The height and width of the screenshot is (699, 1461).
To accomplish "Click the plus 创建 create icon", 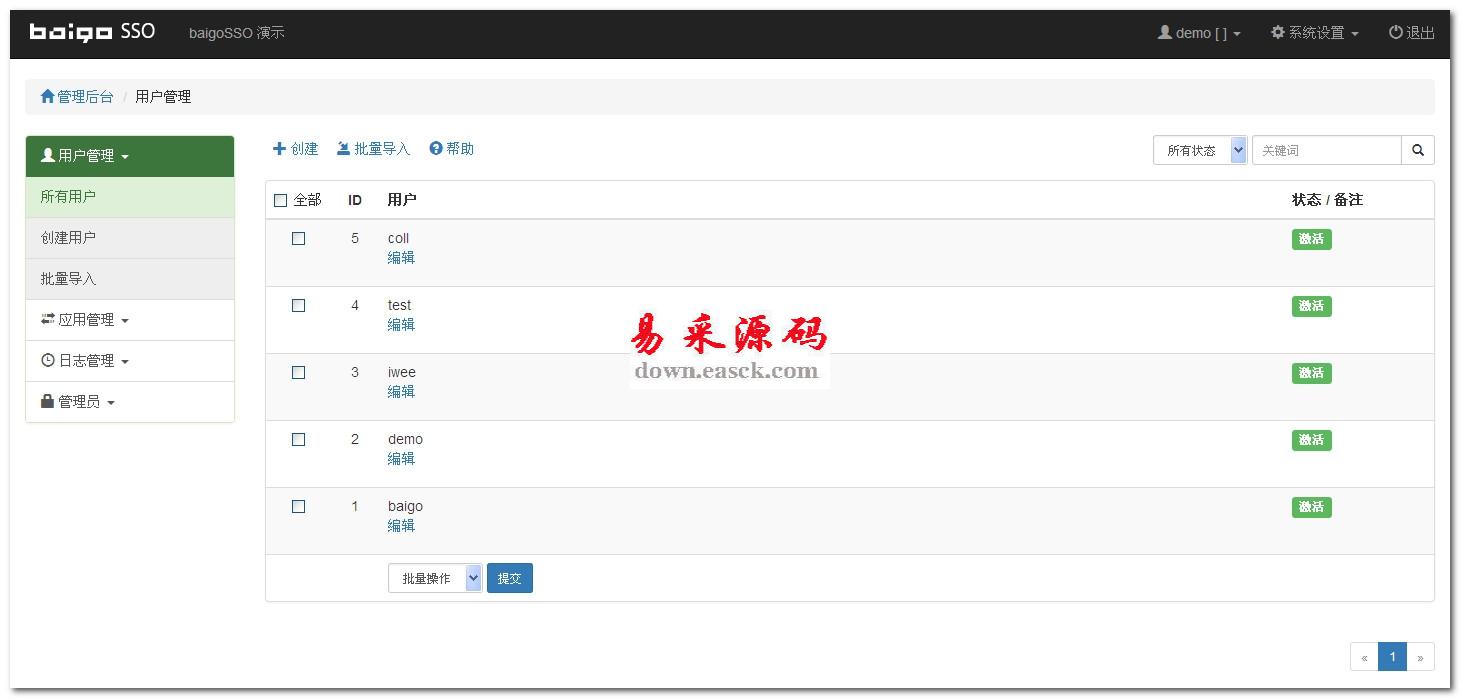I will pyautogui.click(x=280, y=149).
